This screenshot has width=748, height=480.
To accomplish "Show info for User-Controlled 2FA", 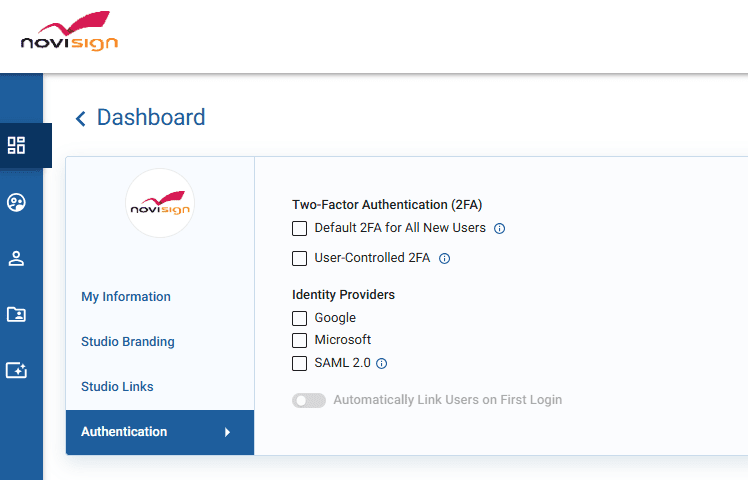I will 445,258.
